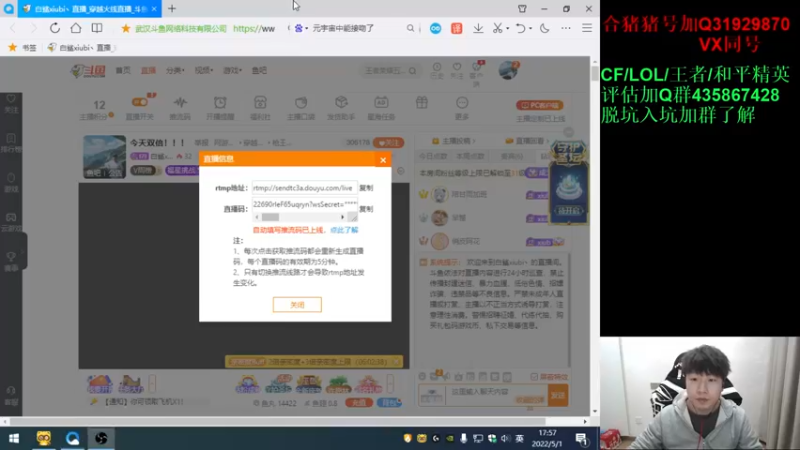Click the orange 发送 send button
This screenshot has height=450, width=800.
pyautogui.click(x=558, y=395)
